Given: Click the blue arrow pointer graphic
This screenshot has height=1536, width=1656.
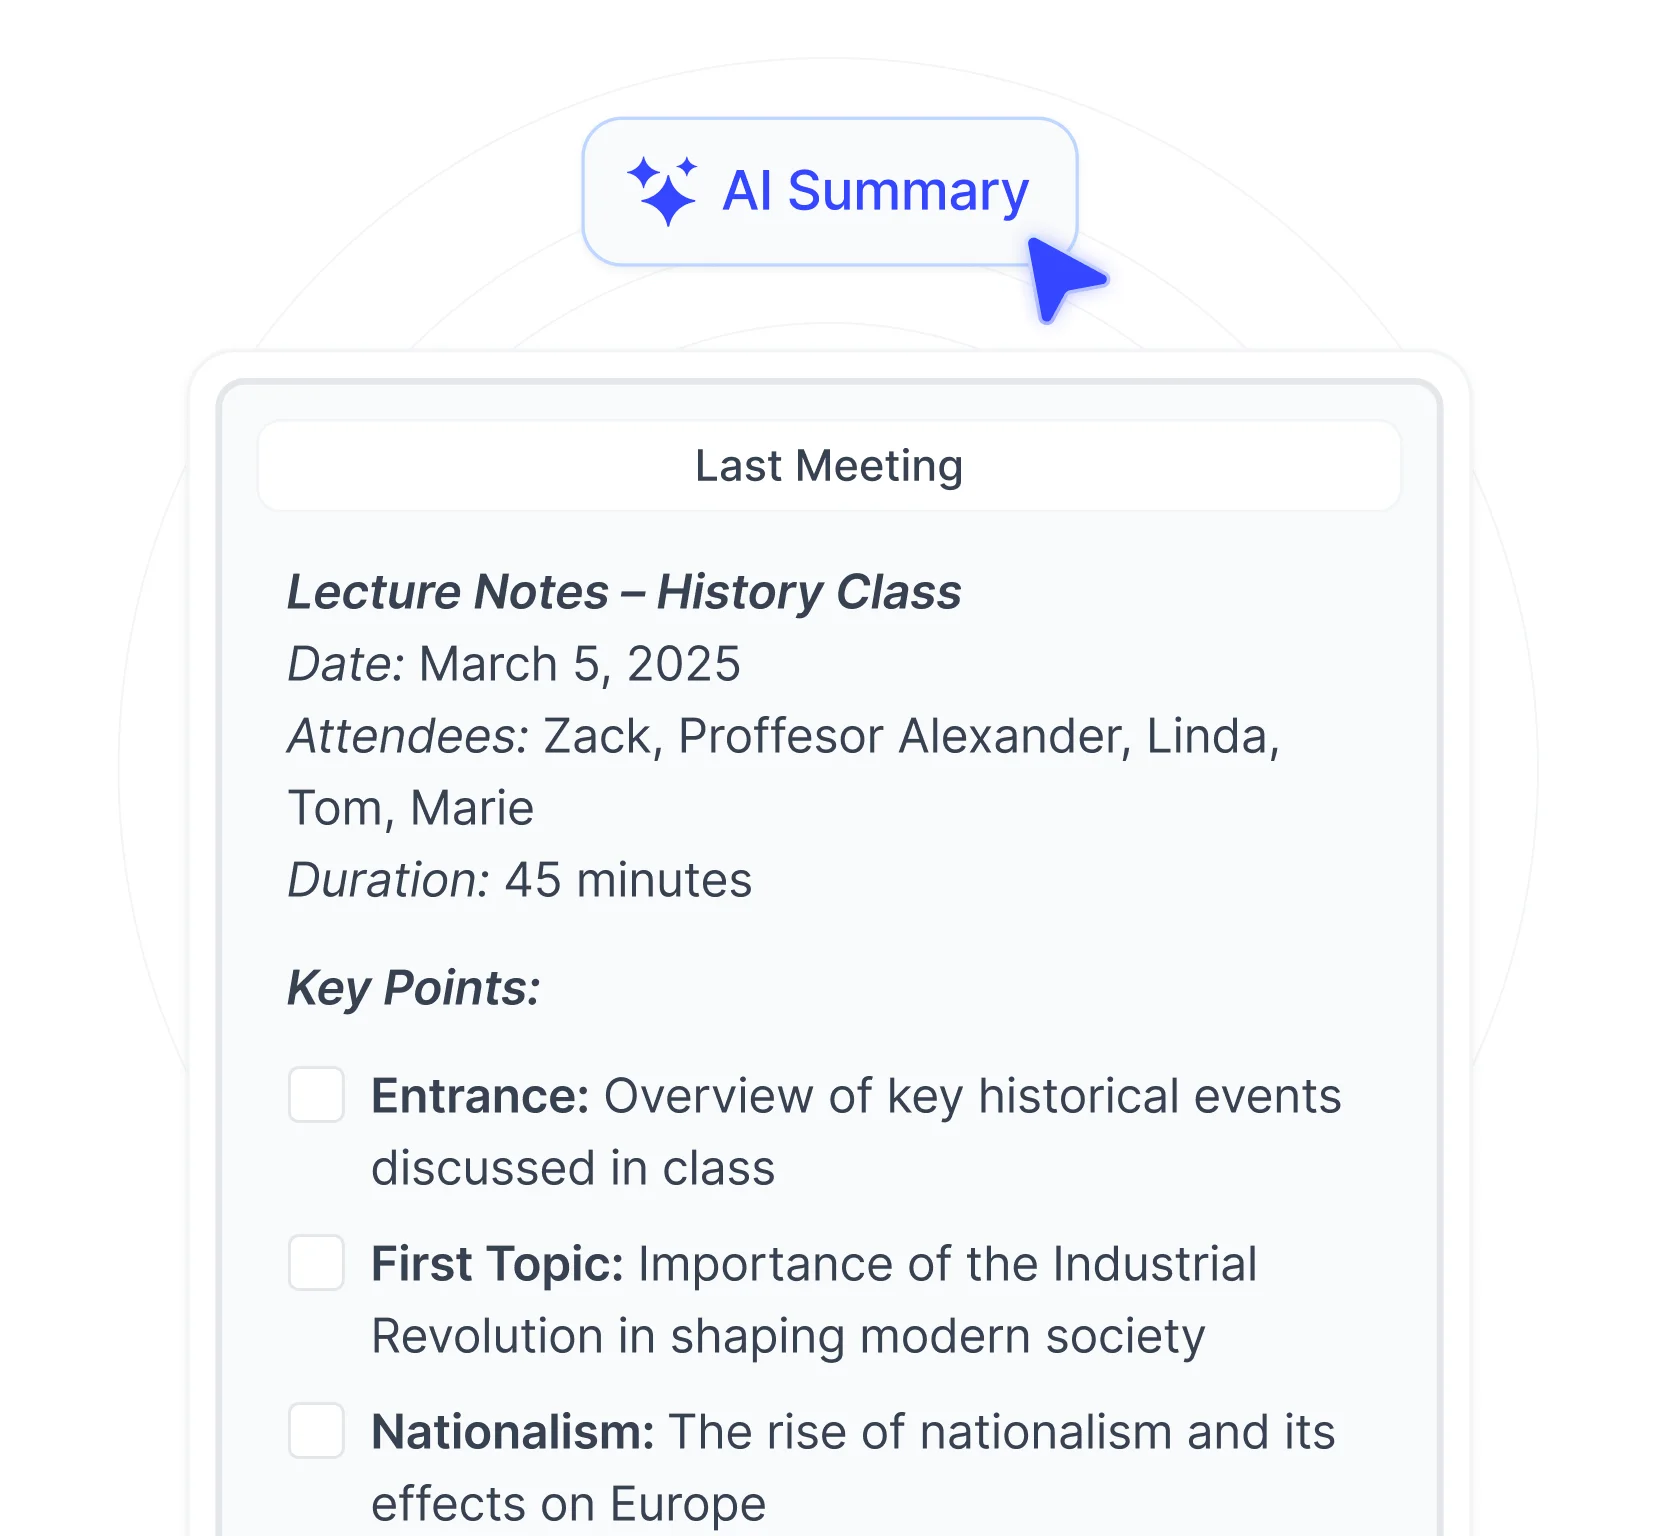Looking at the screenshot, I should pyautogui.click(x=1062, y=277).
